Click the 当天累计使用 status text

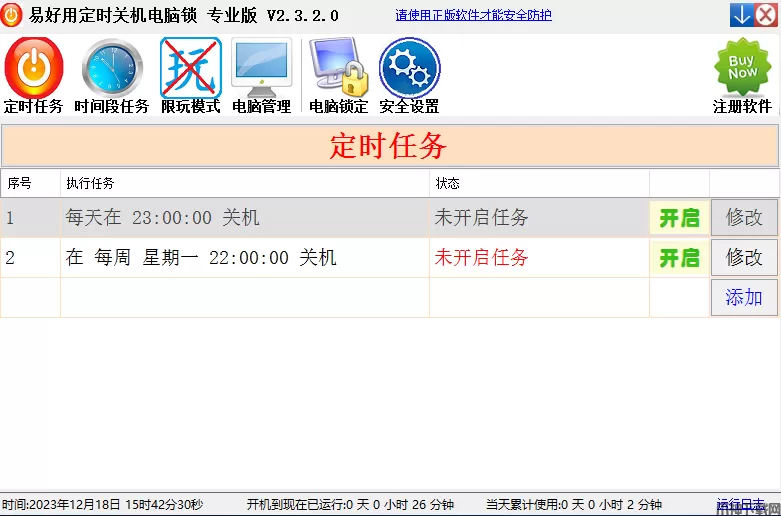[x=574, y=505]
